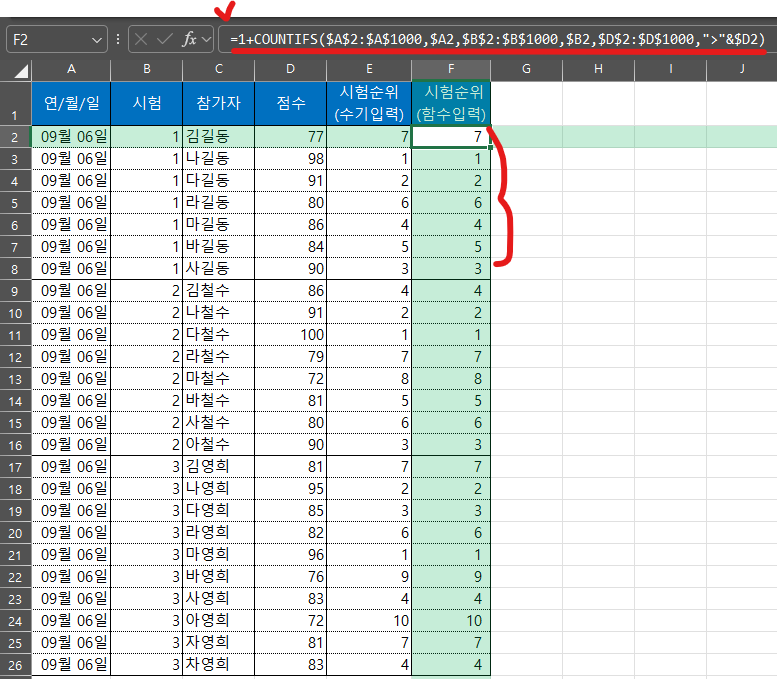Select the cell containing 김길동
The width and height of the screenshot is (777, 679).
click(x=219, y=137)
